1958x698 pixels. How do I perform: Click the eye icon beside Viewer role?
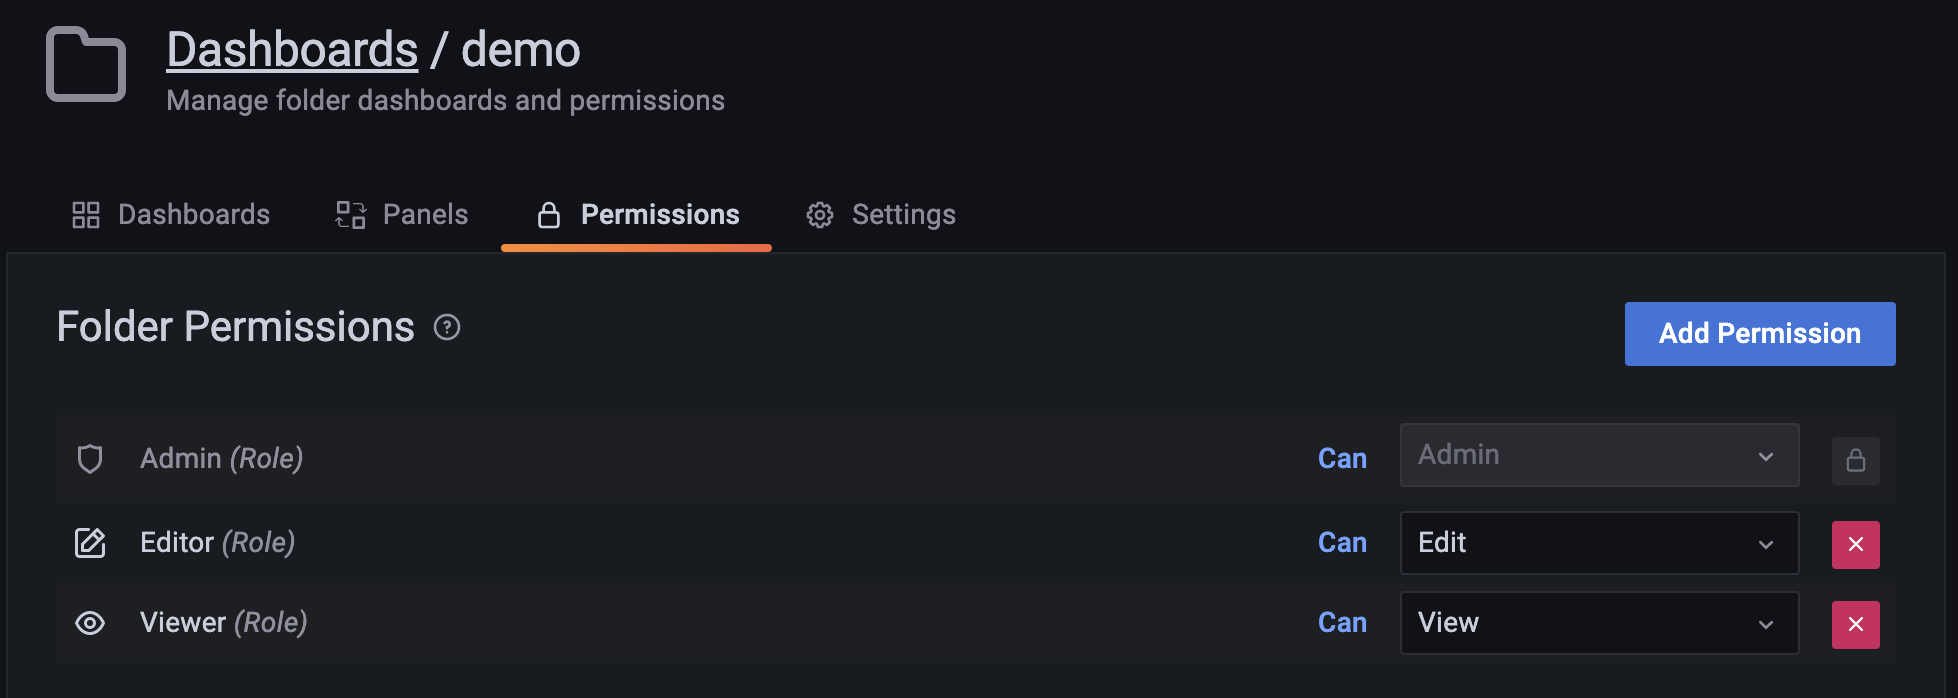point(90,622)
